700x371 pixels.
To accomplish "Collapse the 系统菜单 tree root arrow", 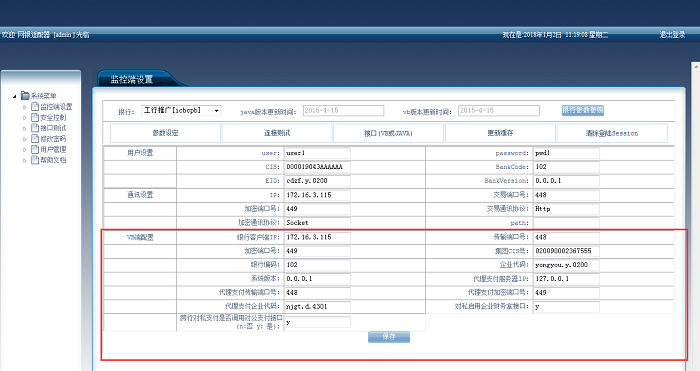I will pos(15,96).
